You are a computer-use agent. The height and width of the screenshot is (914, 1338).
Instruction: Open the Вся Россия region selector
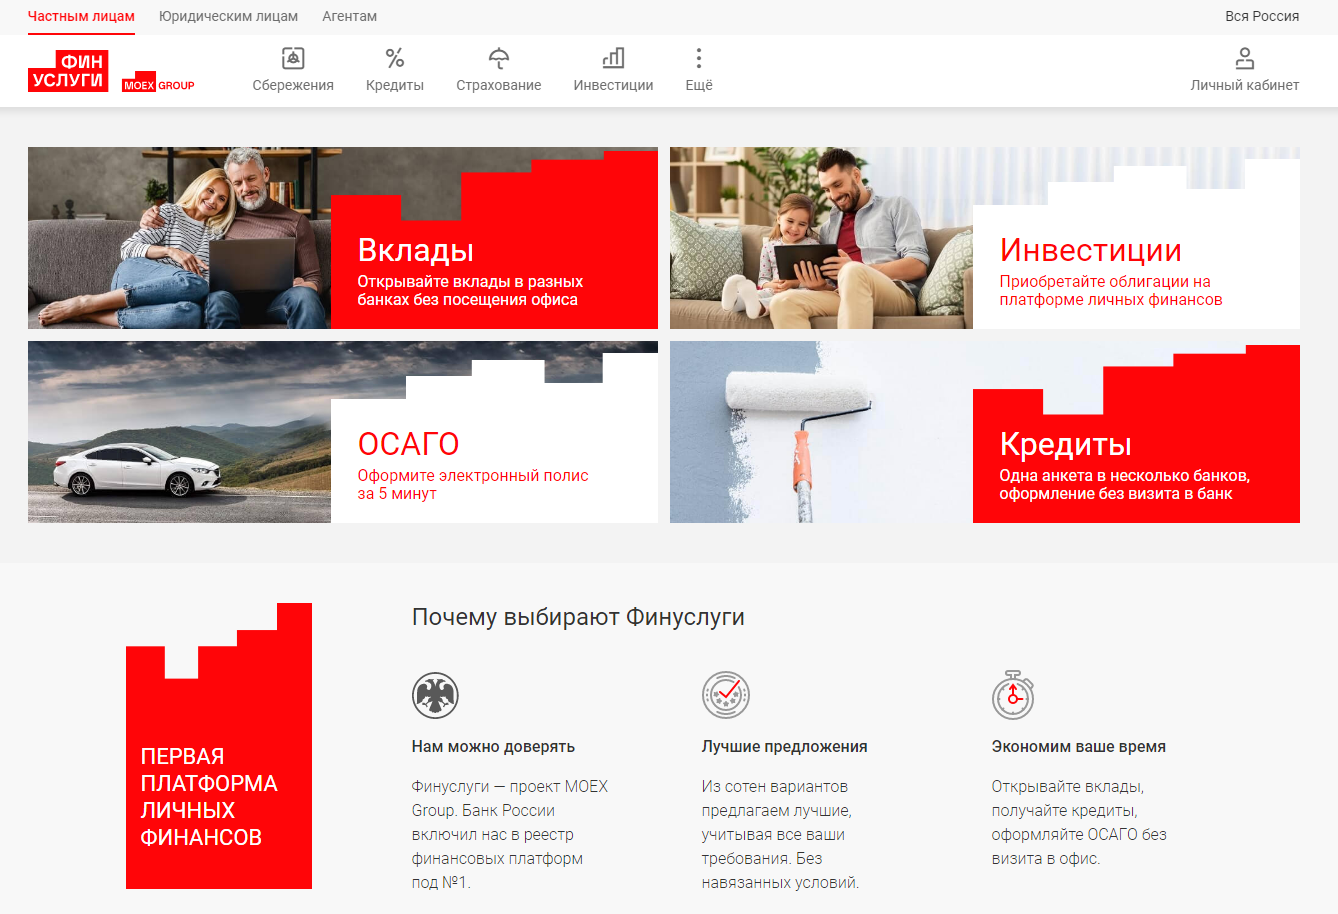click(x=1261, y=17)
